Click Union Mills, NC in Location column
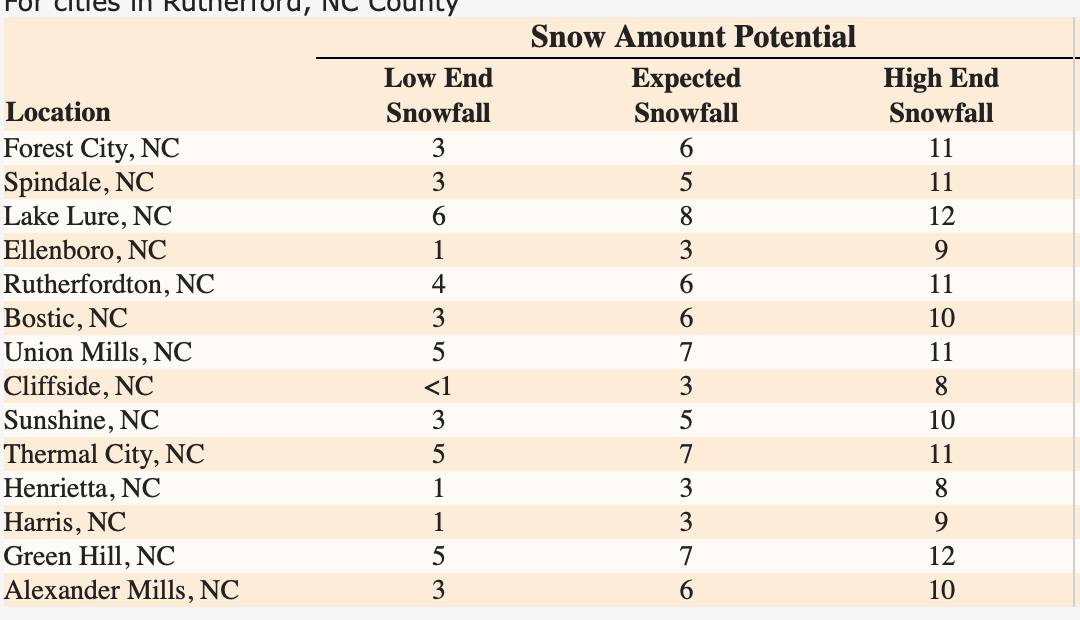 point(98,353)
